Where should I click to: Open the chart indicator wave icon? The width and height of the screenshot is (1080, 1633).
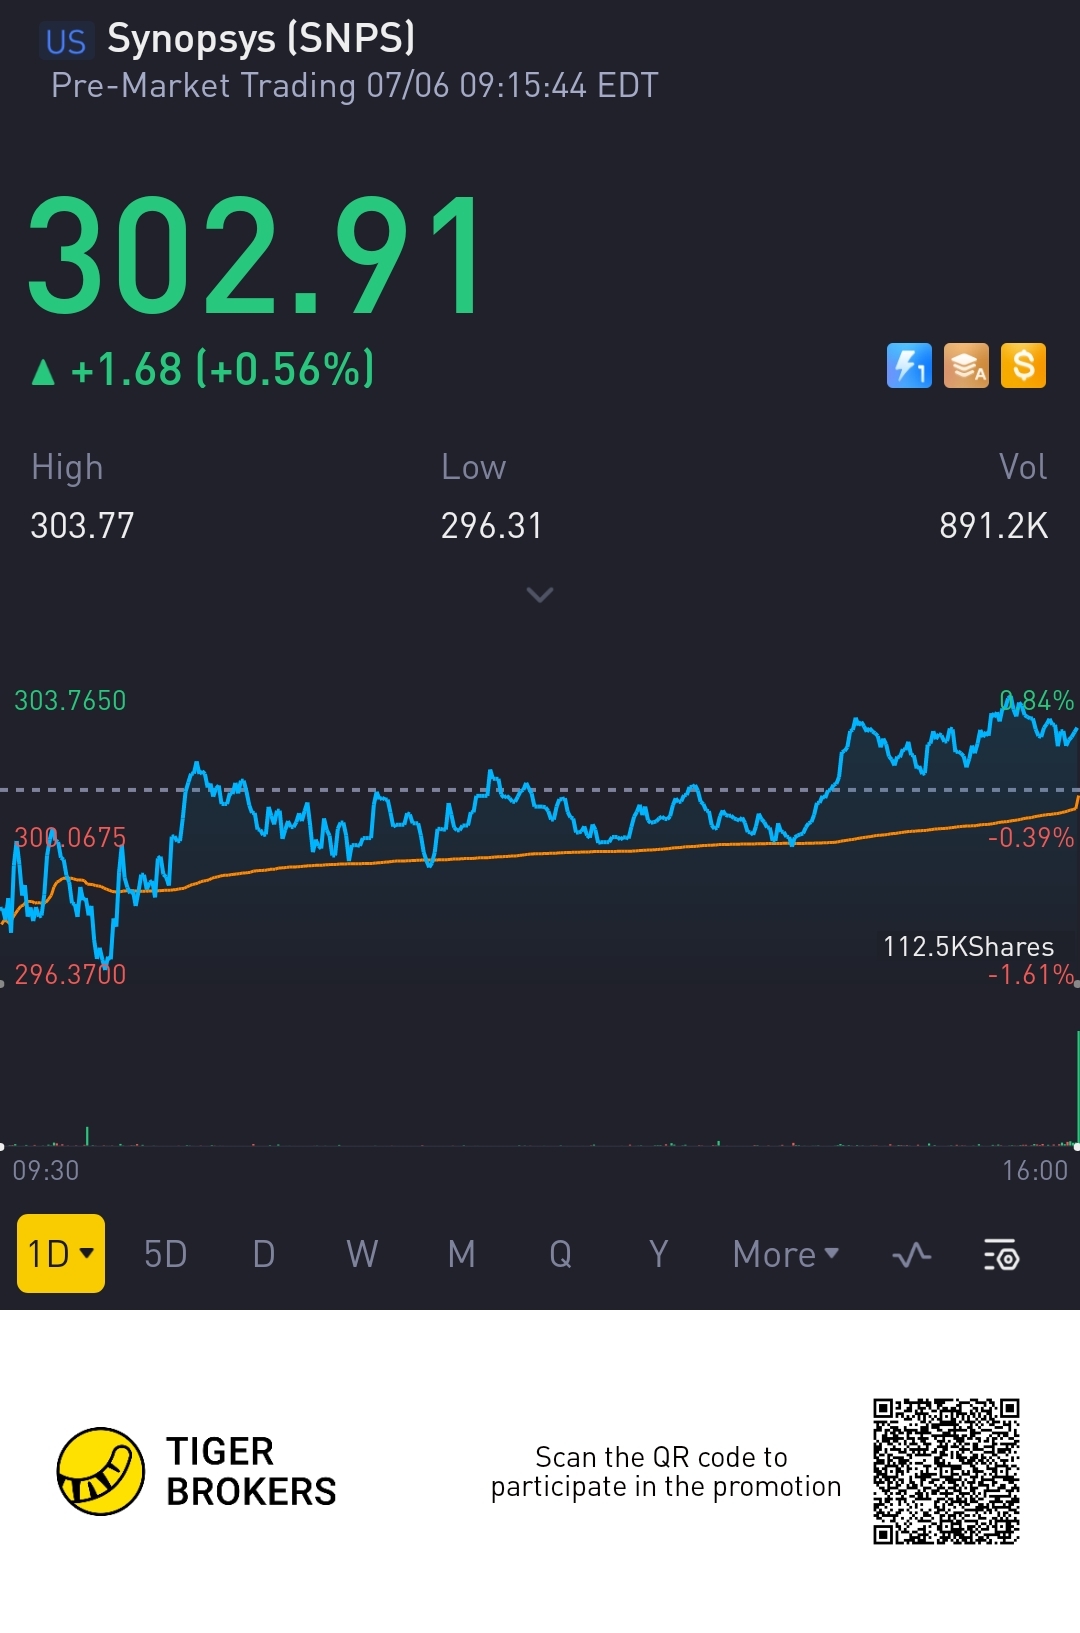tap(911, 1254)
